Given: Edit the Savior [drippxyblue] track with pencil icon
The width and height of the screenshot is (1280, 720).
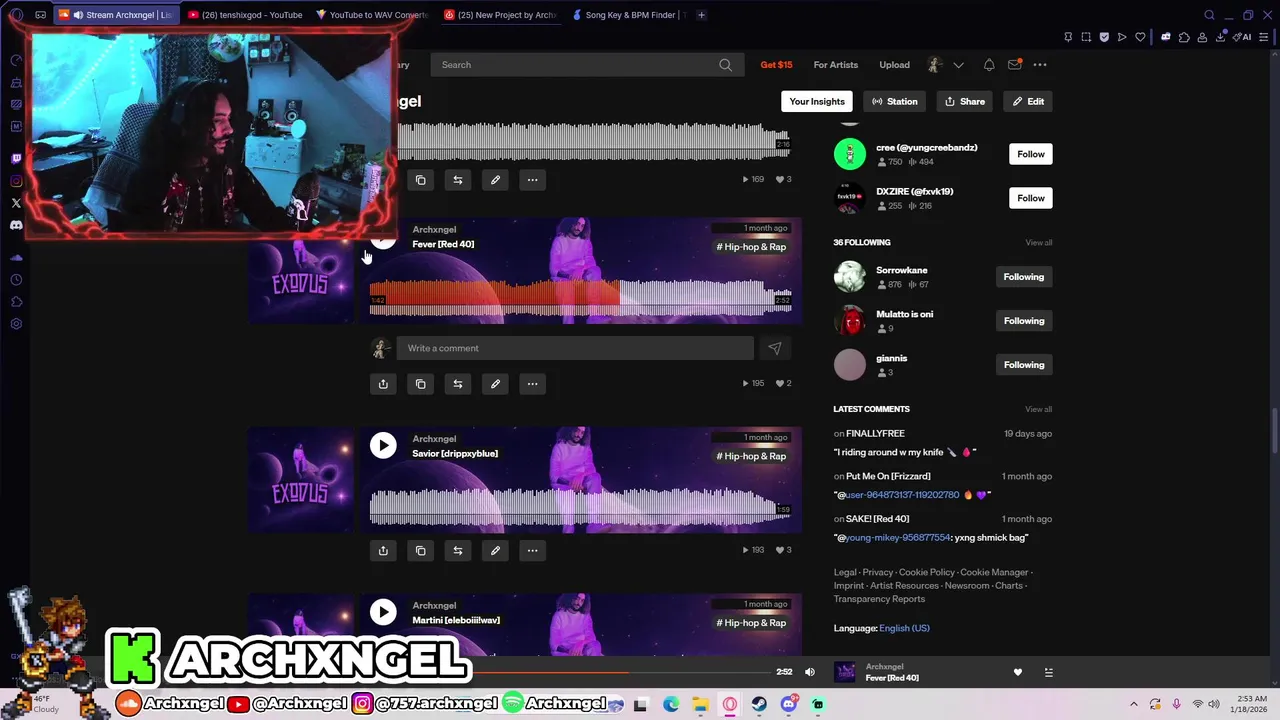Looking at the screenshot, I should [495, 551].
